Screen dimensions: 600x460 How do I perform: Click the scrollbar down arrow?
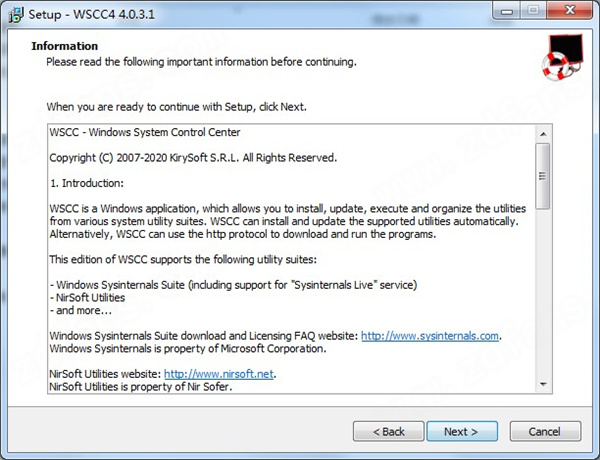click(x=543, y=384)
